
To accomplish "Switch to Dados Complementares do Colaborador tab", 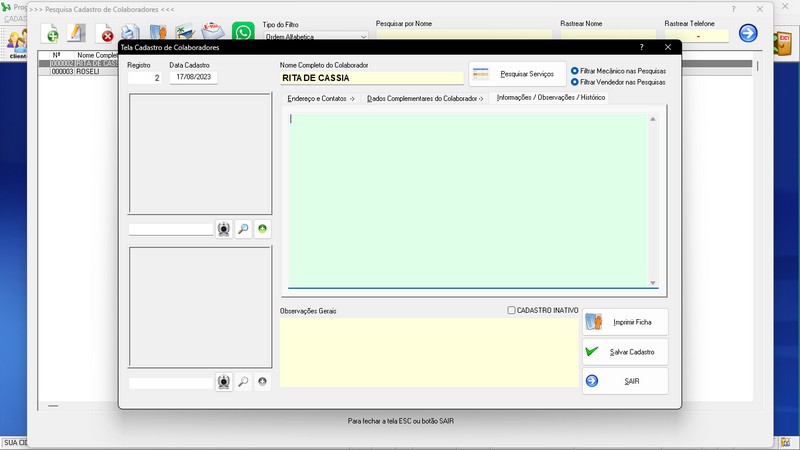I will 424,98.
